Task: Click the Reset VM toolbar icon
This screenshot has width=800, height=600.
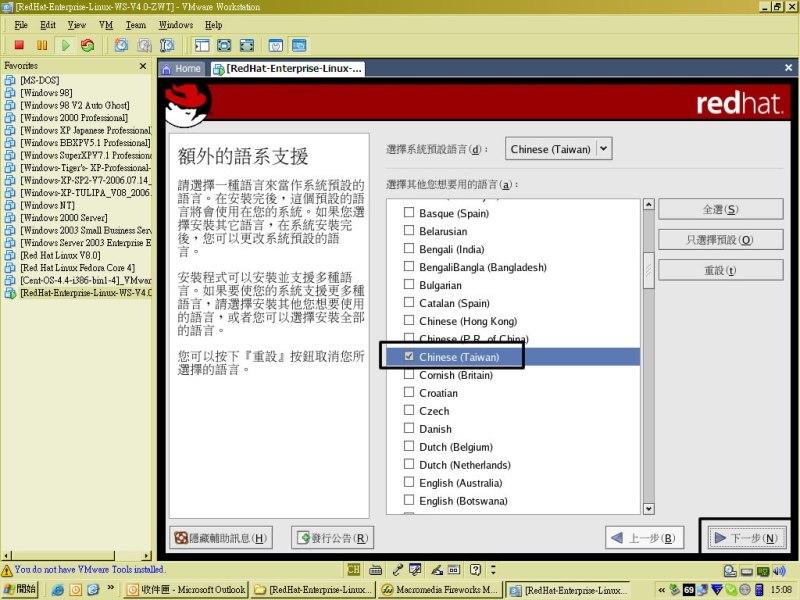Action: [x=88, y=45]
